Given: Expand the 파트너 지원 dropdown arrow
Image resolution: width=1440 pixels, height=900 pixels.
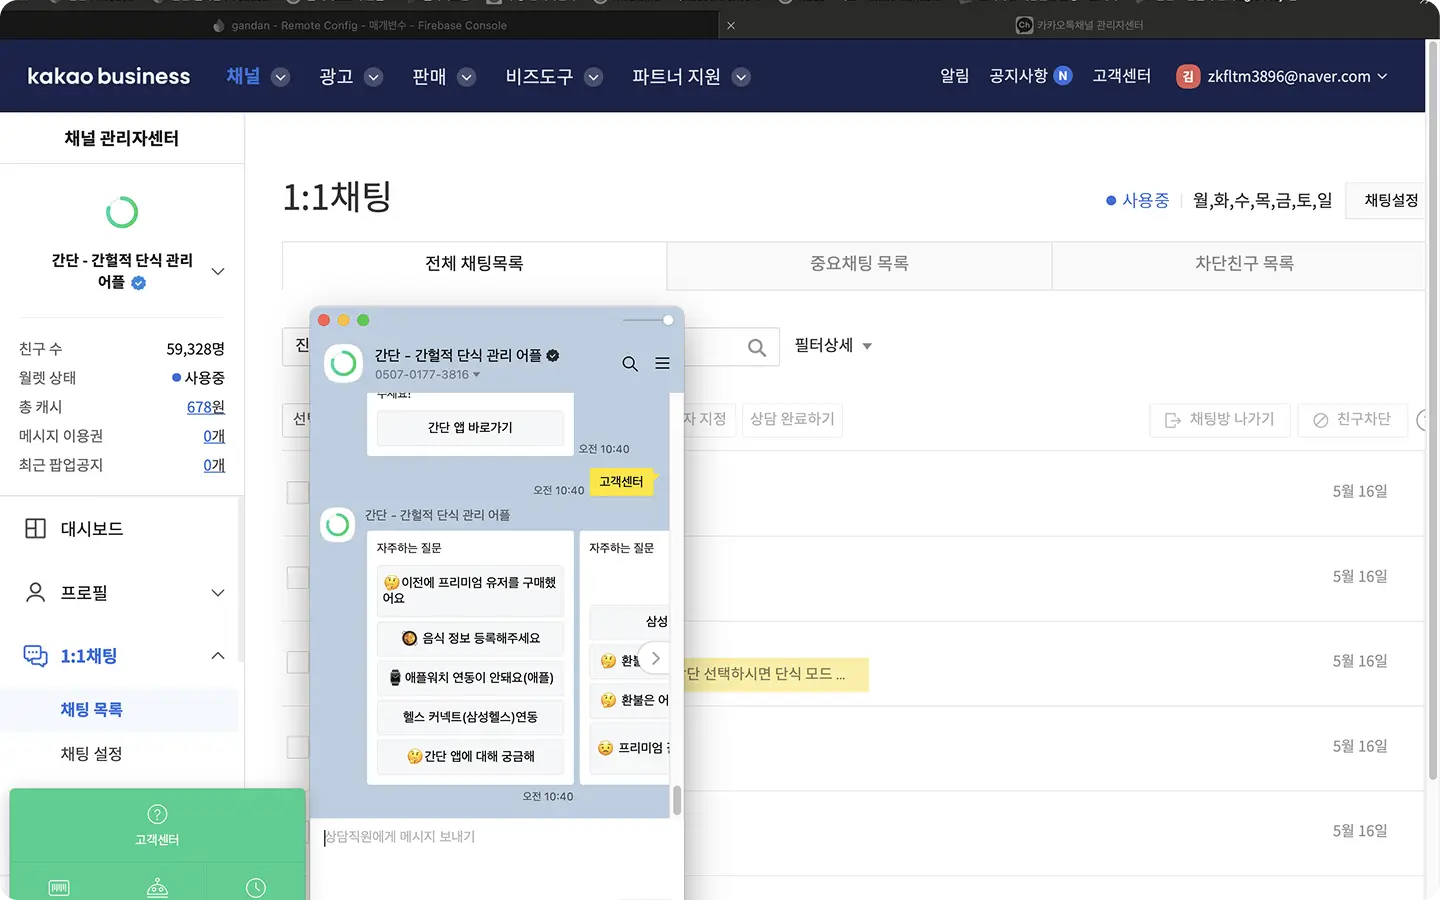Looking at the screenshot, I should click(741, 77).
